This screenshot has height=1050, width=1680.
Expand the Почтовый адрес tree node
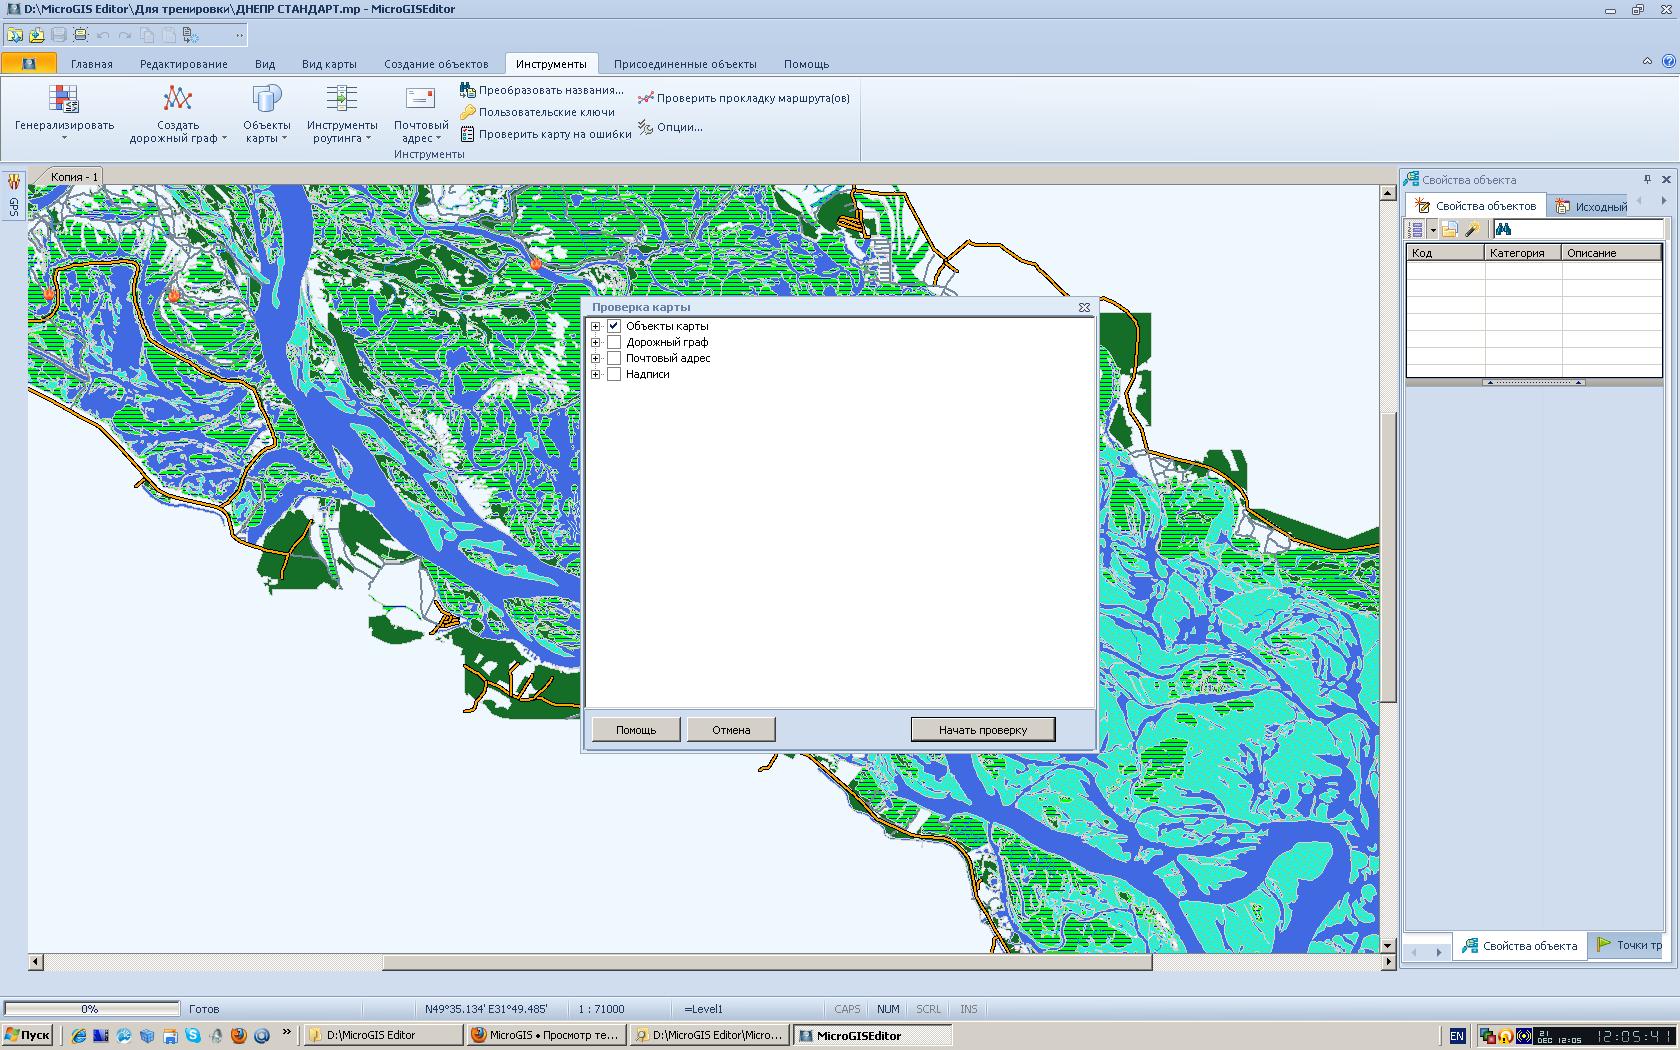tap(596, 358)
